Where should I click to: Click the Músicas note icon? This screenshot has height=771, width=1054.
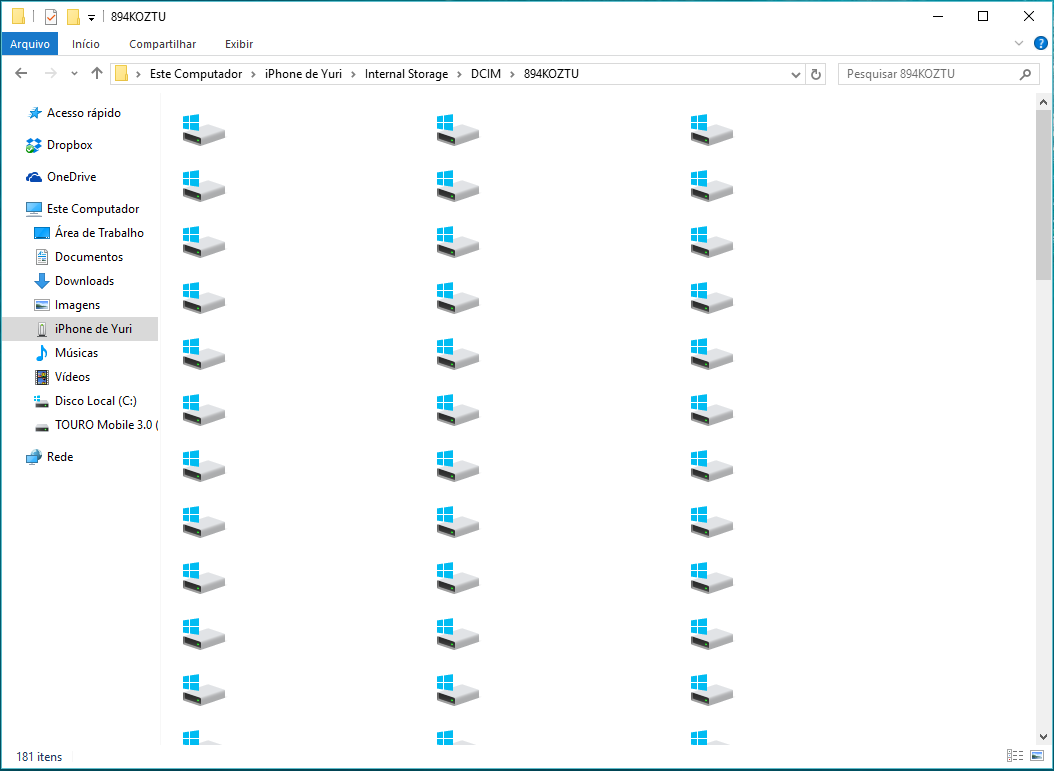click(x=42, y=353)
